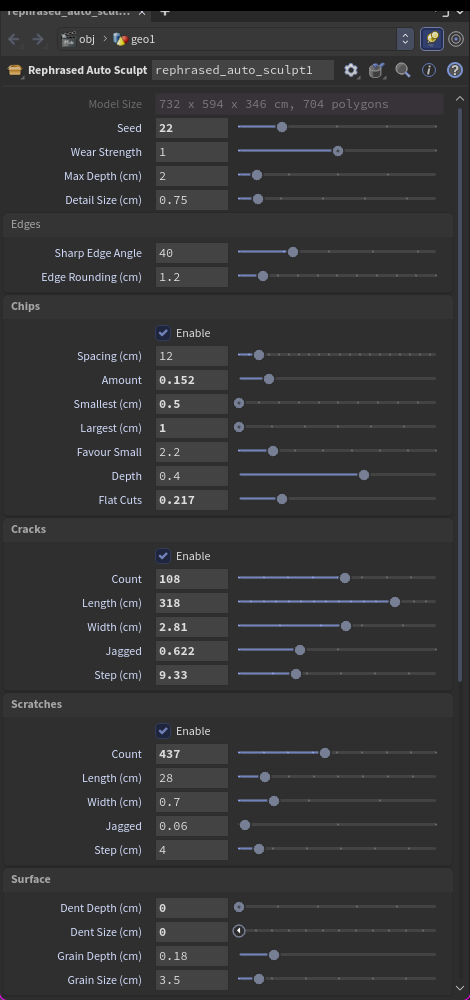The height and width of the screenshot is (1000, 470).
Task: Disable the Chips Enable checkbox
Action: [x=163, y=333]
